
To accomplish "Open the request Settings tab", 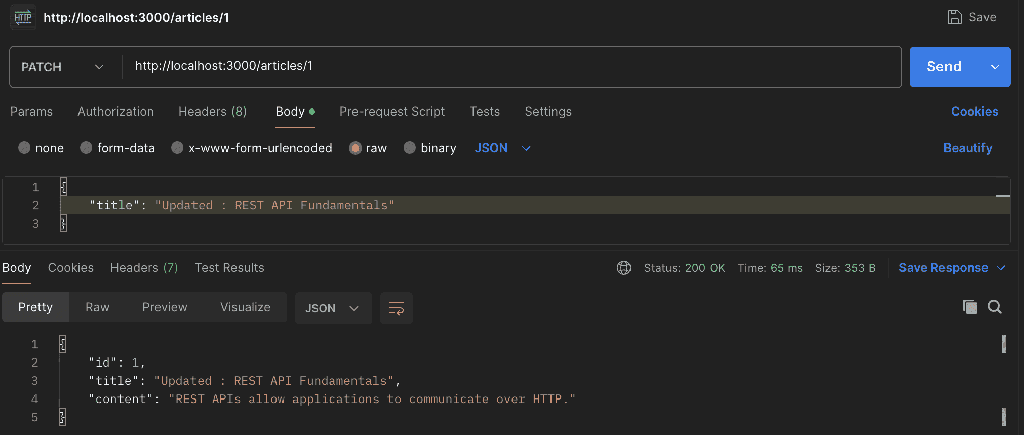I will (548, 112).
